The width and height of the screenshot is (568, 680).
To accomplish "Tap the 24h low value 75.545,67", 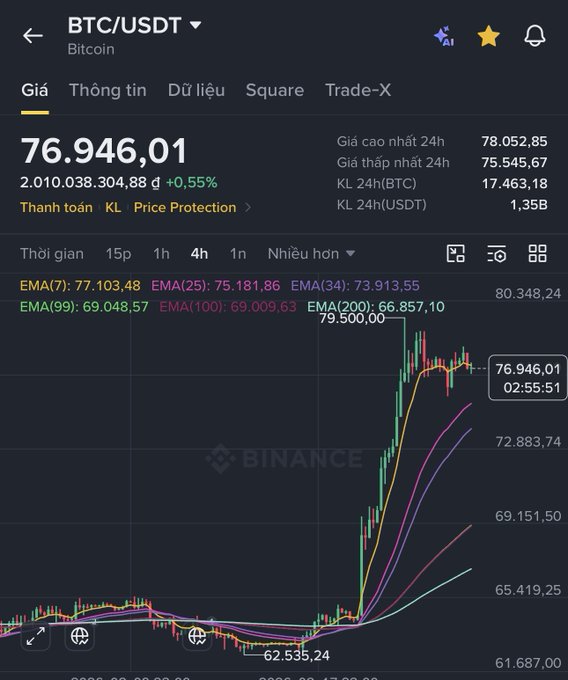I will (514, 162).
